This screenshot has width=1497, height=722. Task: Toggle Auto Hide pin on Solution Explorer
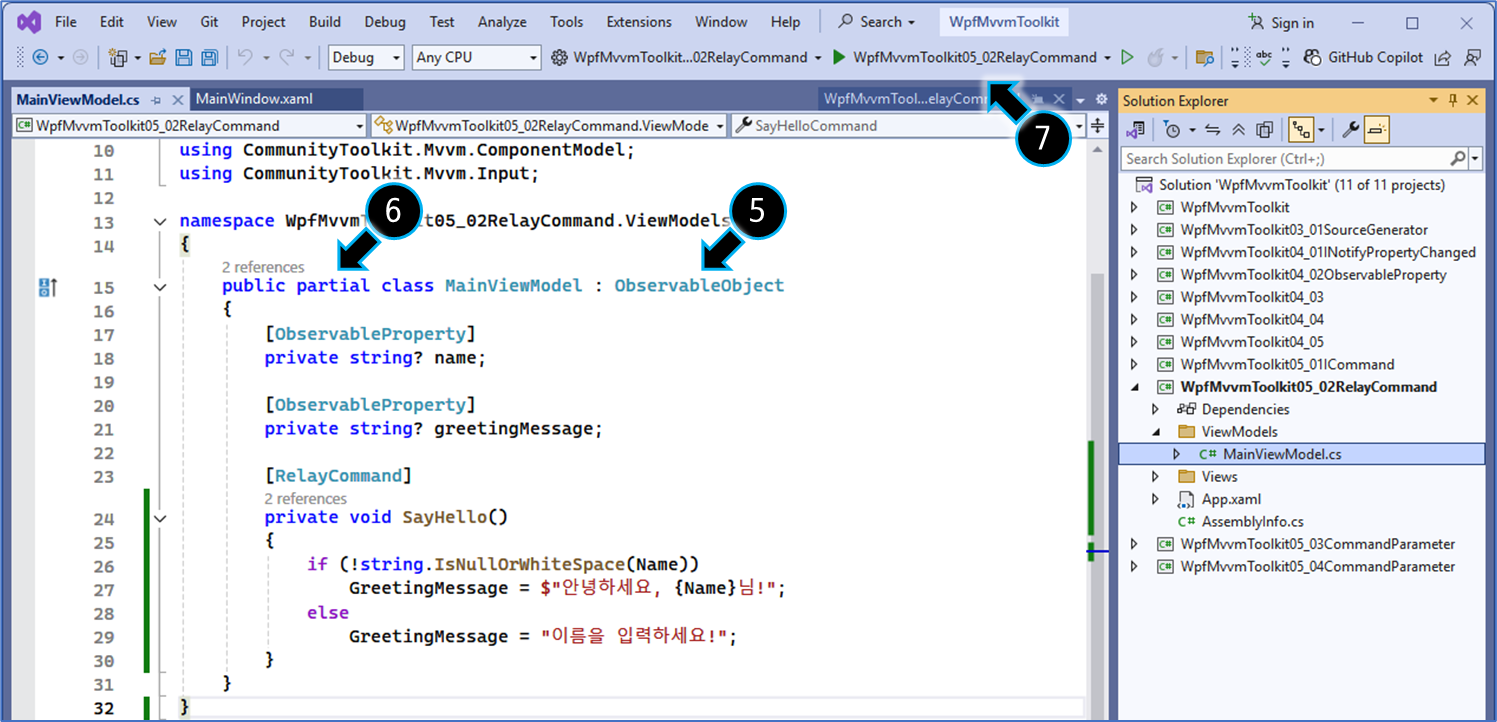(1453, 100)
